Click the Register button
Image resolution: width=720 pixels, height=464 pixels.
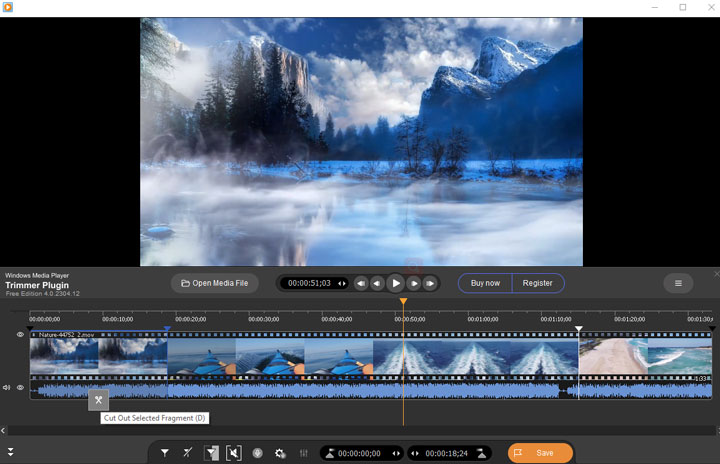pyautogui.click(x=538, y=283)
